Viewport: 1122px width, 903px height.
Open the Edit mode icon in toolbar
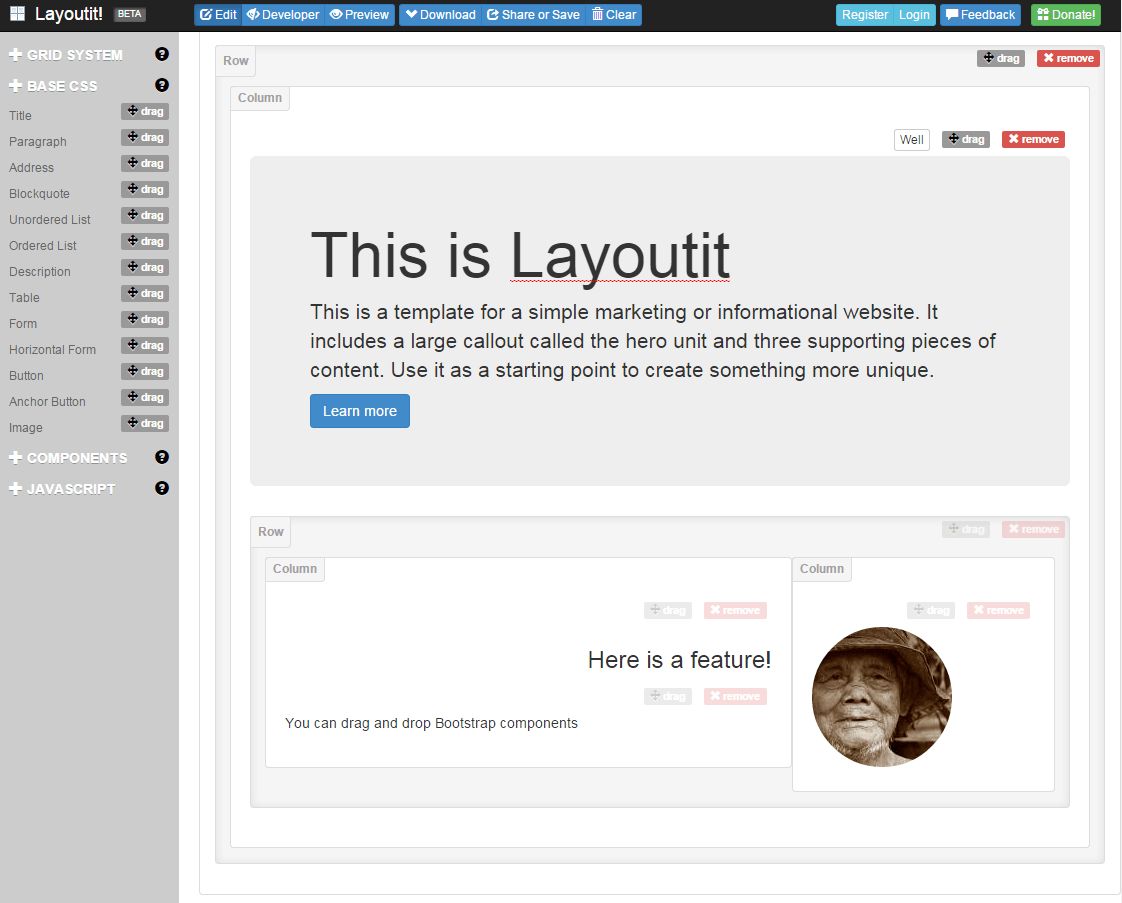click(x=206, y=14)
